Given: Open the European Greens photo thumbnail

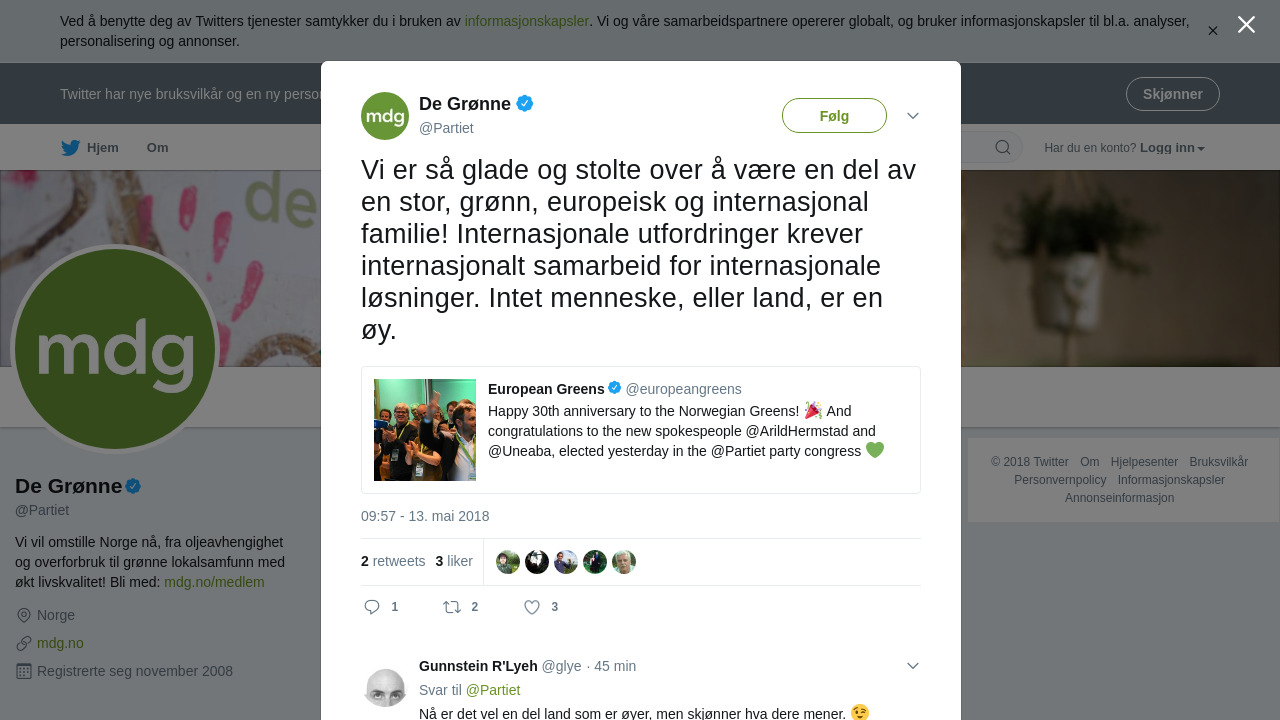Looking at the screenshot, I should tap(425, 430).
